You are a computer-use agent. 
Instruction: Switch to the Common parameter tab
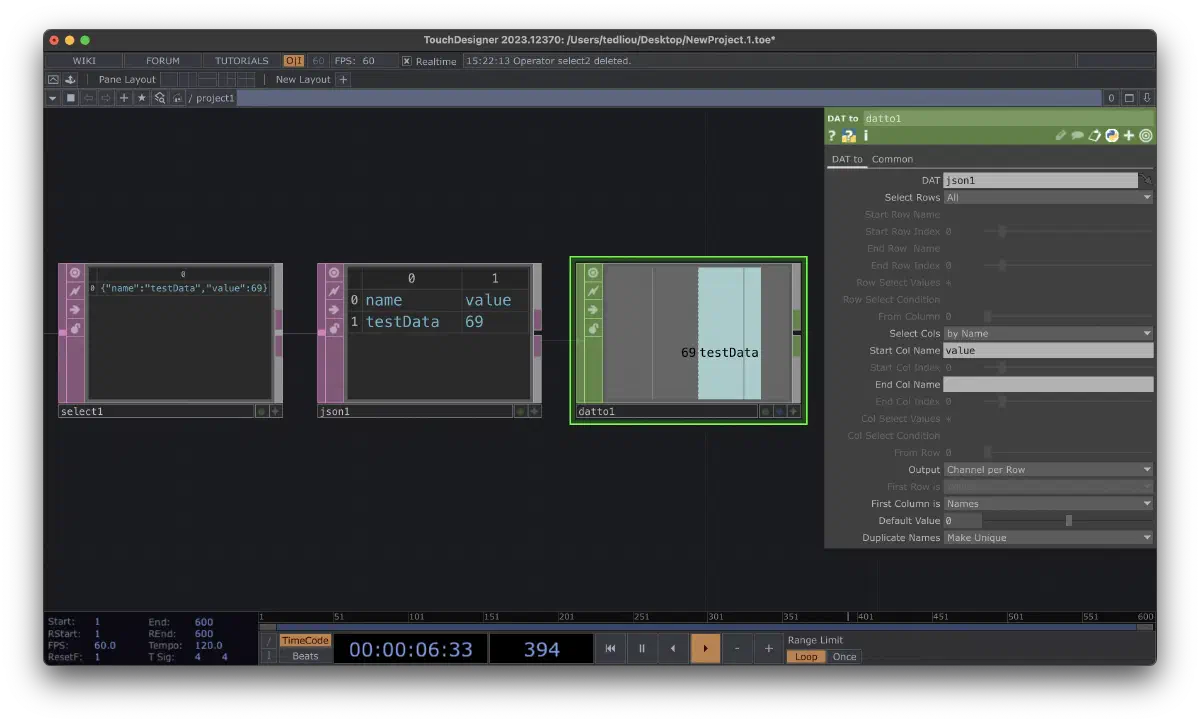pos(892,159)
